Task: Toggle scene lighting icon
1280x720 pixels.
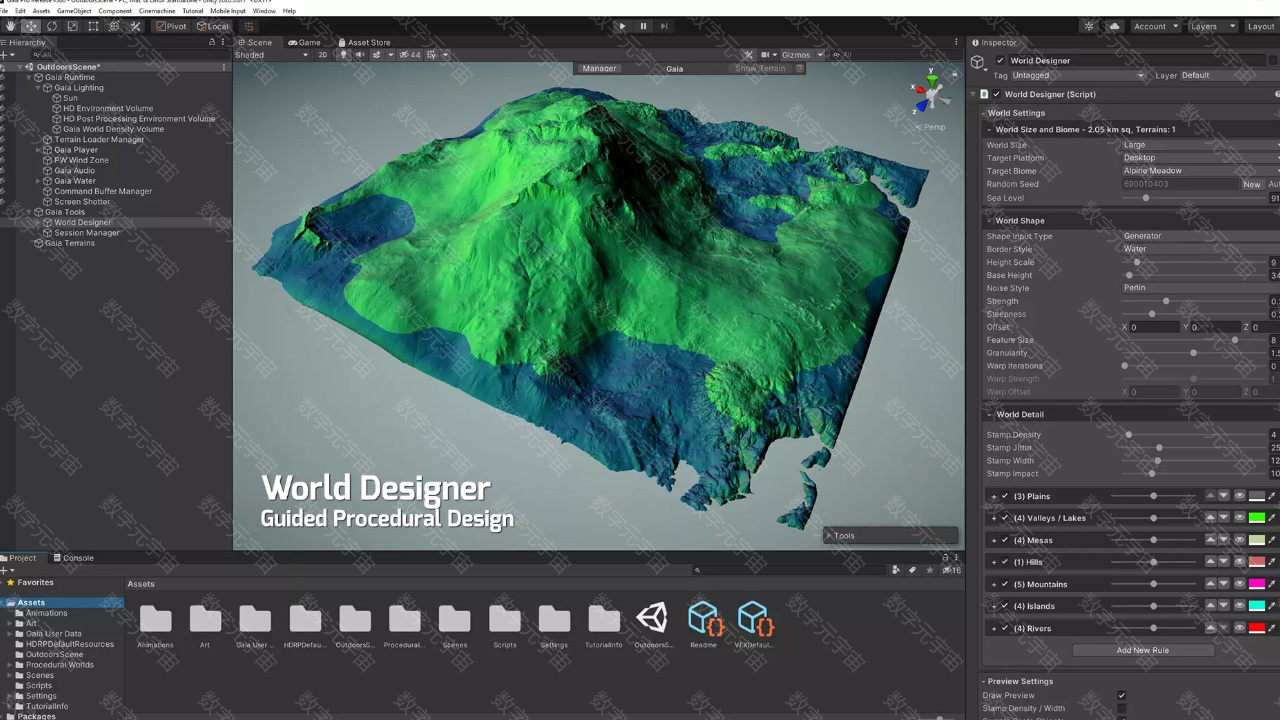Action: point(343,55)
